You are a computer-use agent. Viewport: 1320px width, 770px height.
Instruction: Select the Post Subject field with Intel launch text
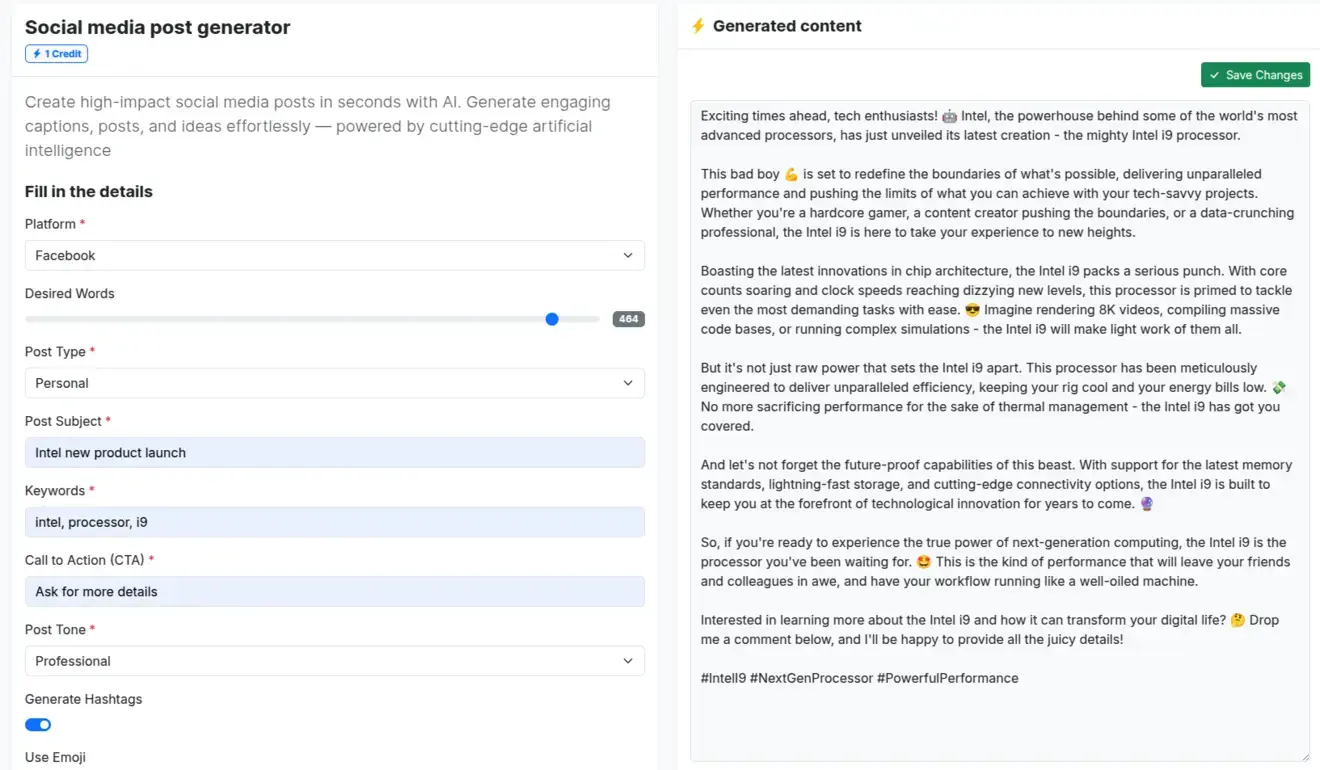[x=334, y=452]
